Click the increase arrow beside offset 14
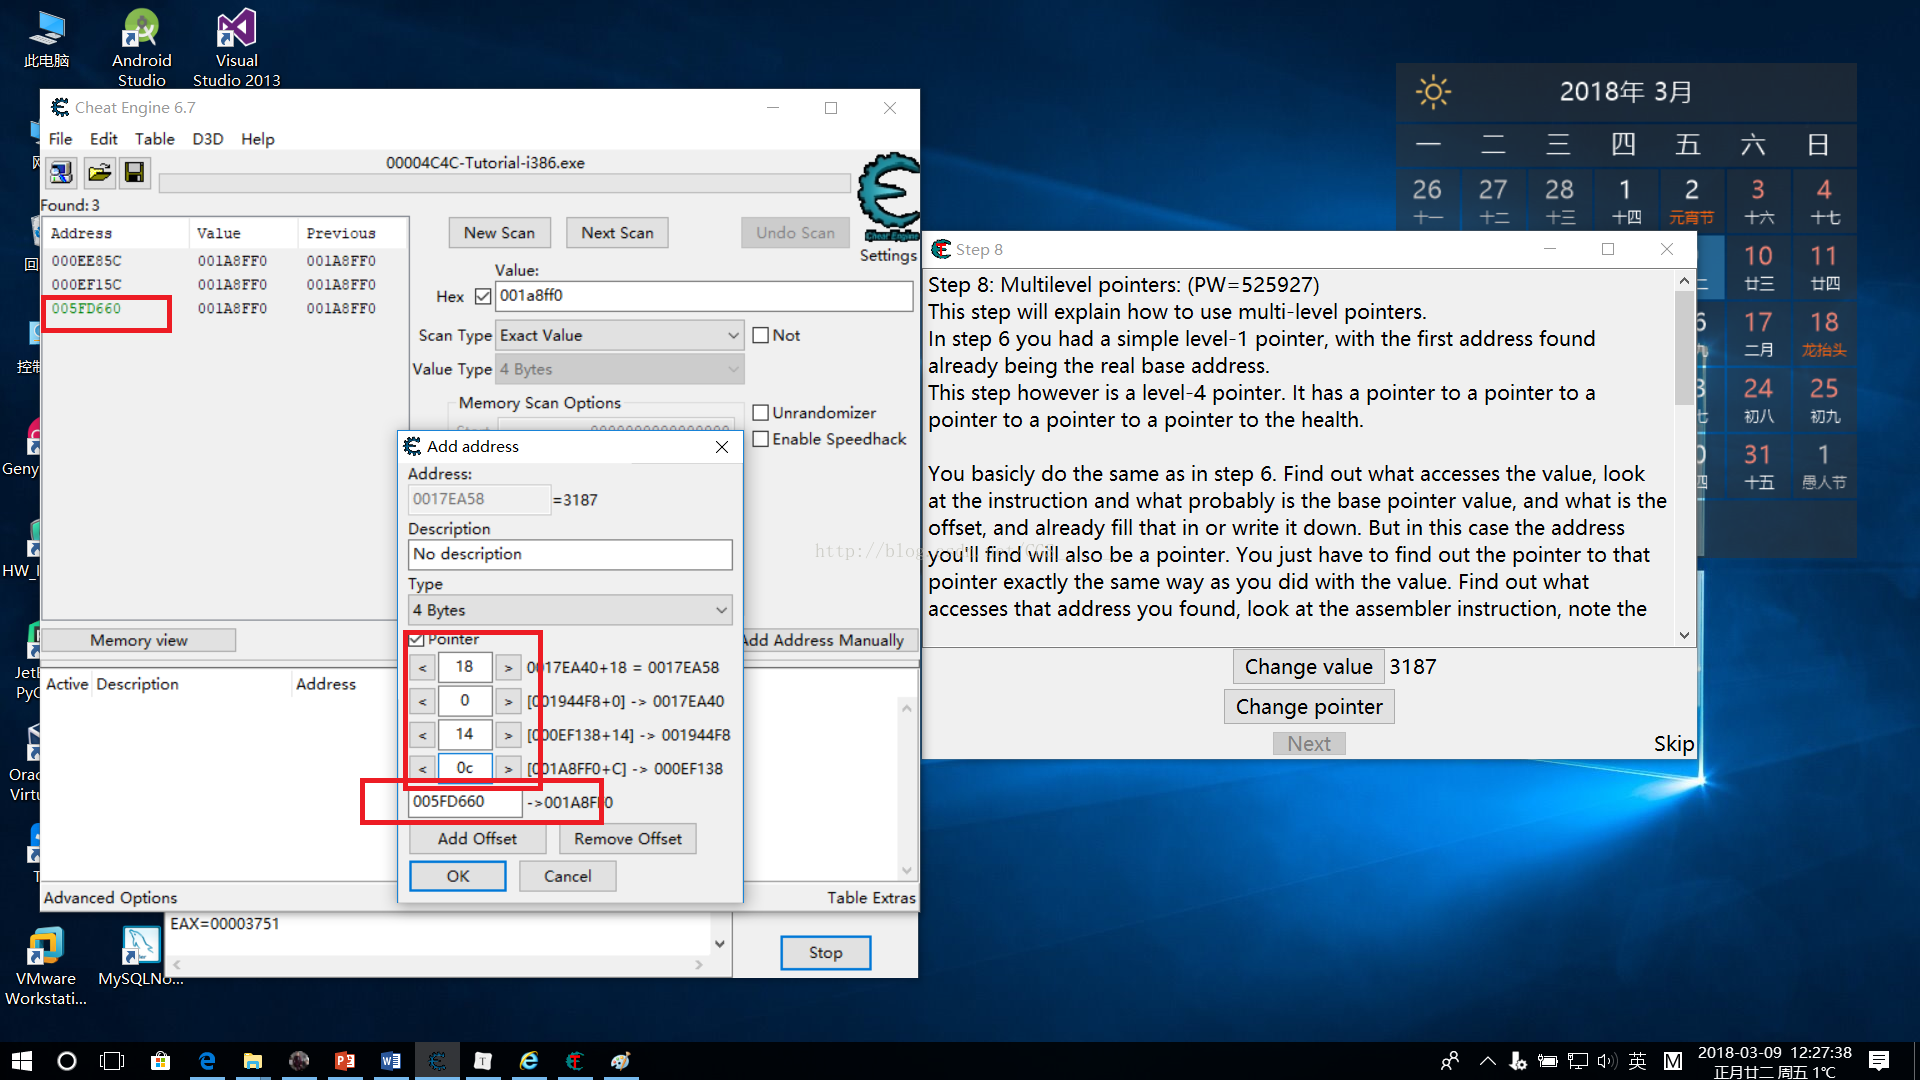 point(508,736)
